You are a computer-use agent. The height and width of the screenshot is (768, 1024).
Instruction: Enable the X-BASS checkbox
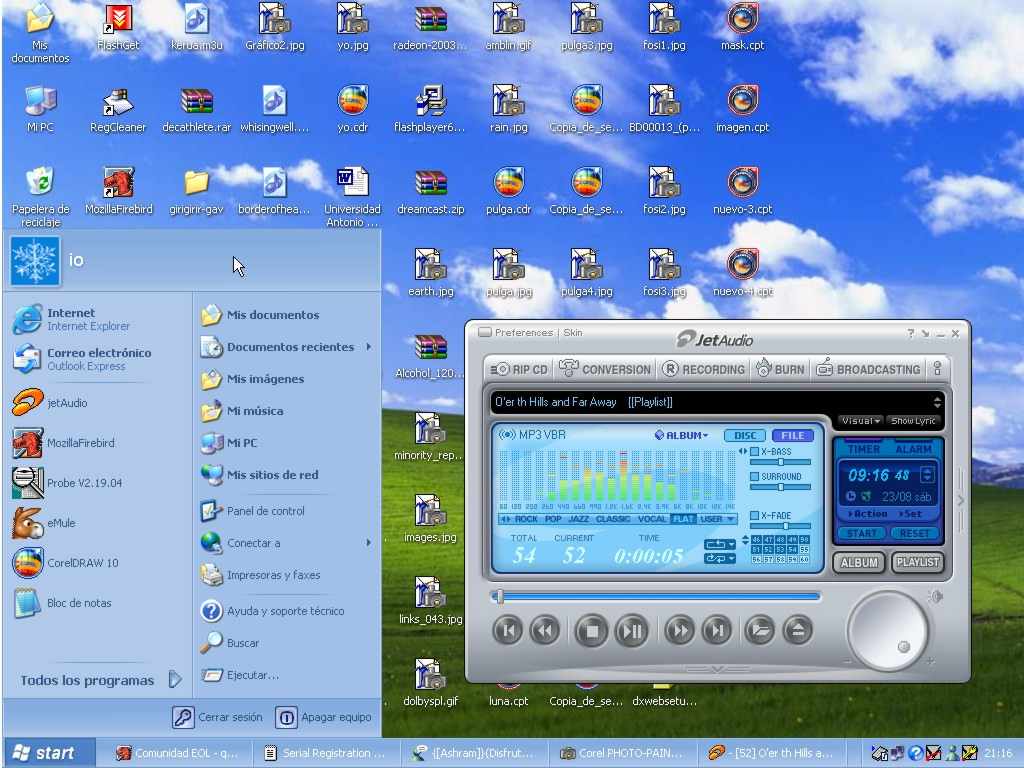[755, 452]
